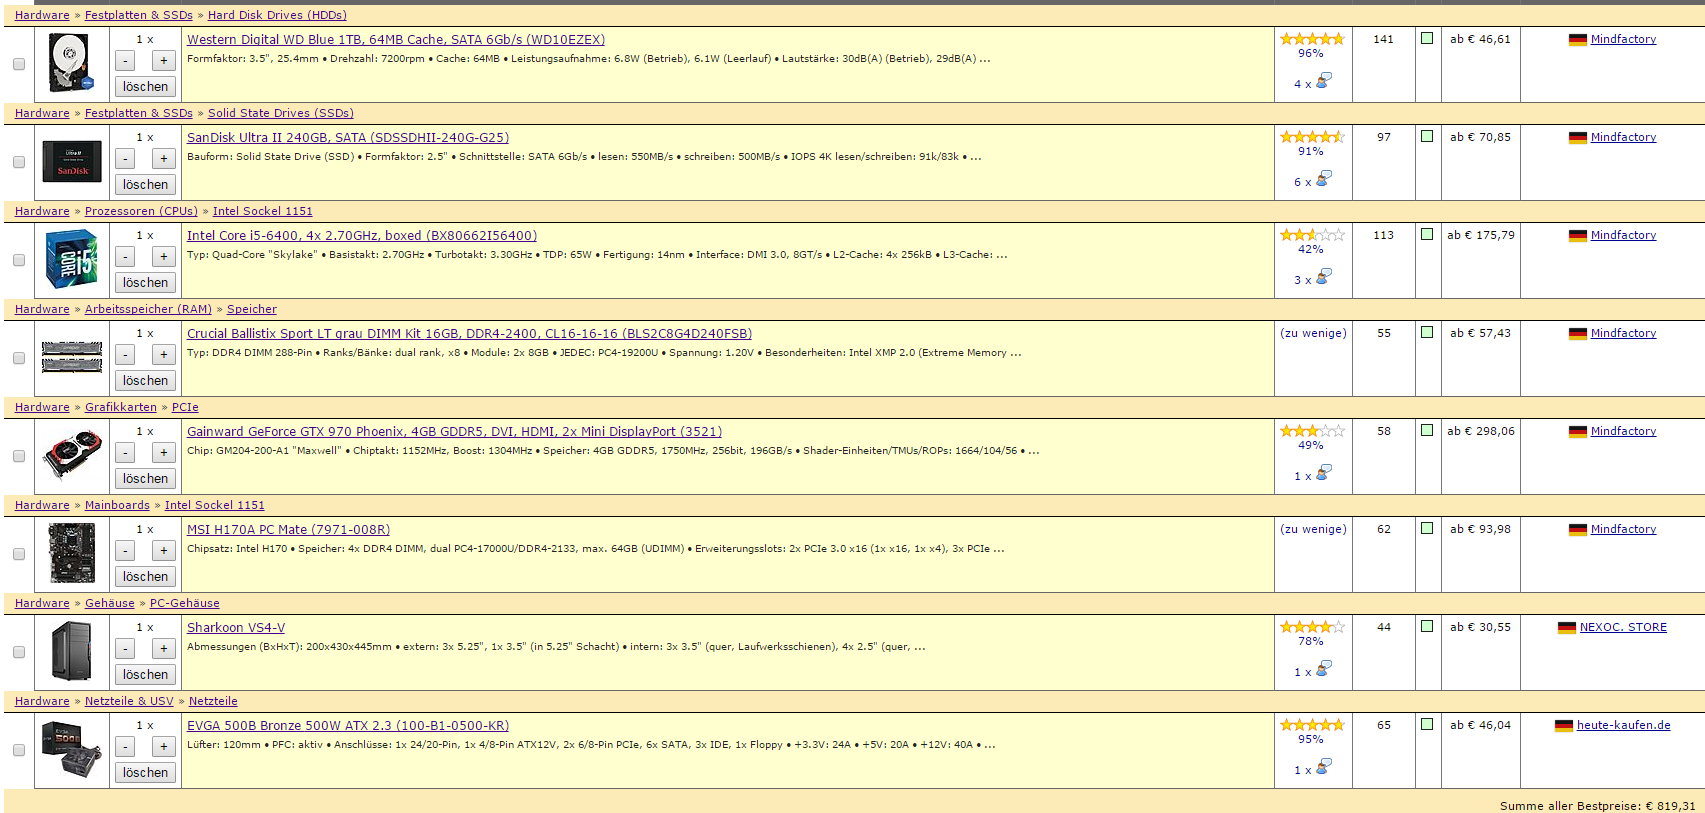Delete Crucial Ballistix with löschen
Image resolution: width=1705 pixels, height=813 pixels.
coord(145,381)
